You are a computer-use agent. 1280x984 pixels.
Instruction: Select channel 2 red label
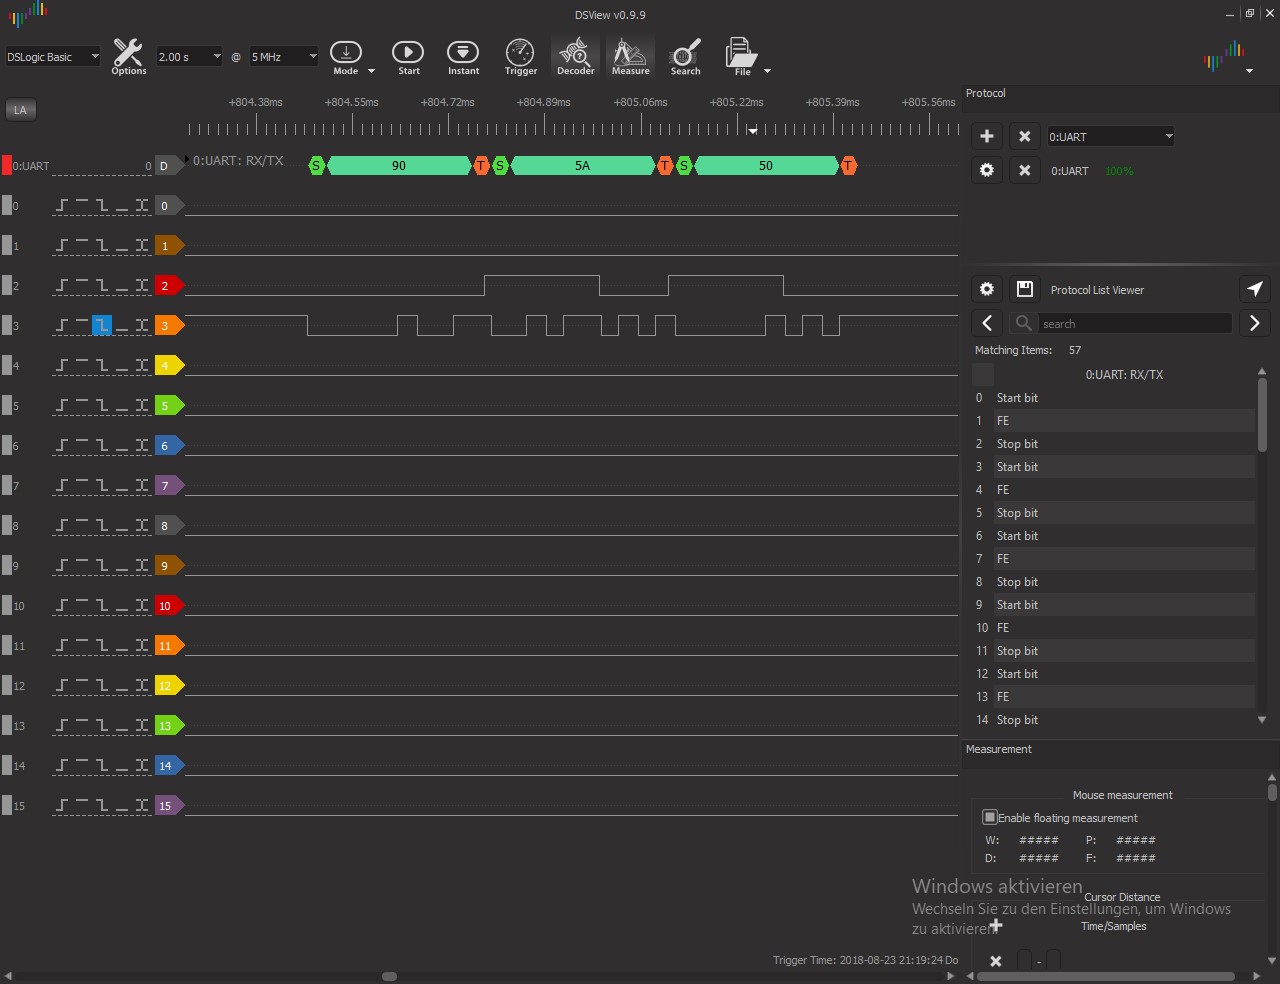(x=168, y=286)
